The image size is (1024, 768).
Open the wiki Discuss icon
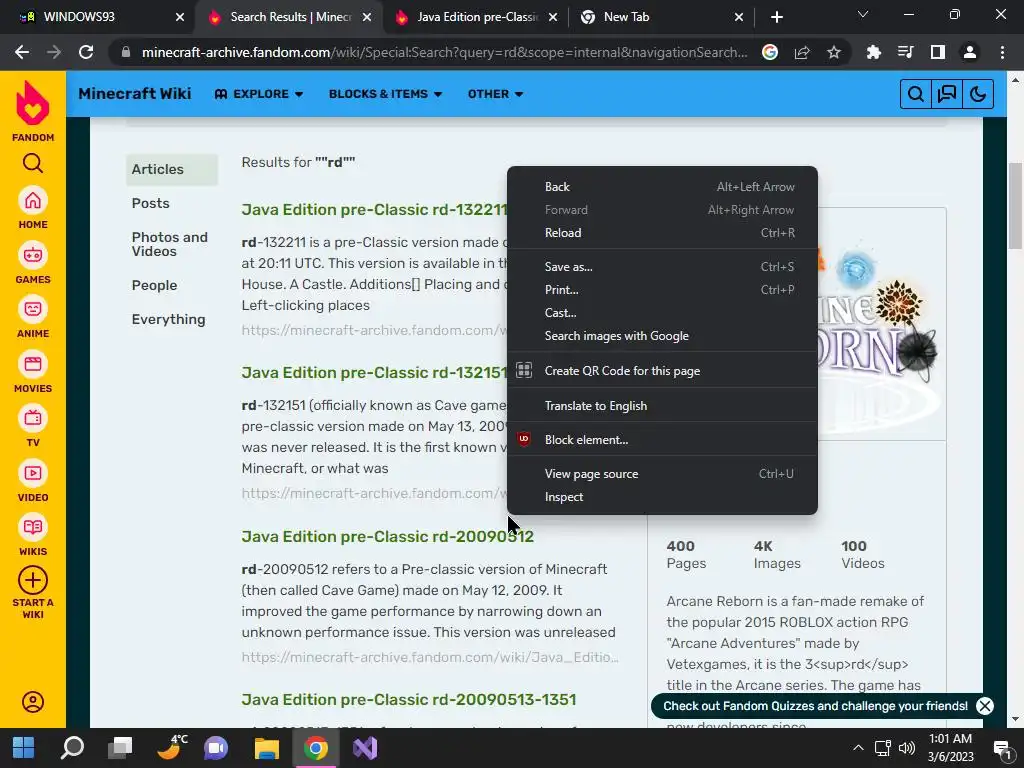point(946,94)
